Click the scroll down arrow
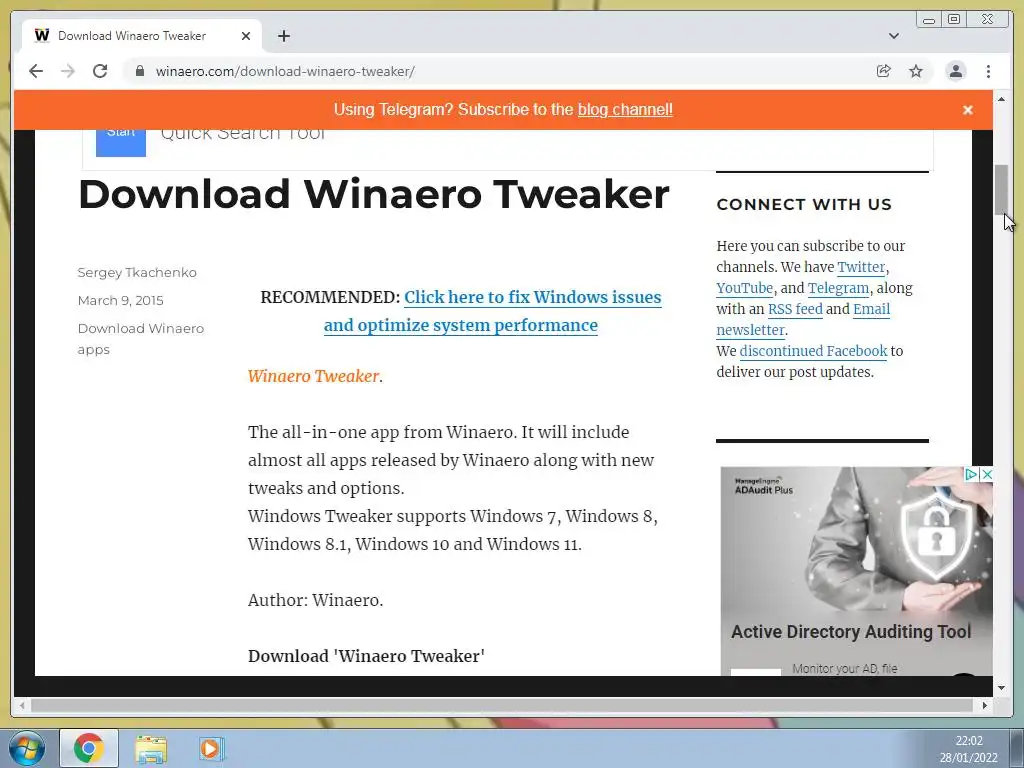The height and width of the screenshot is (768, 1024). [x=1001, y=687]
